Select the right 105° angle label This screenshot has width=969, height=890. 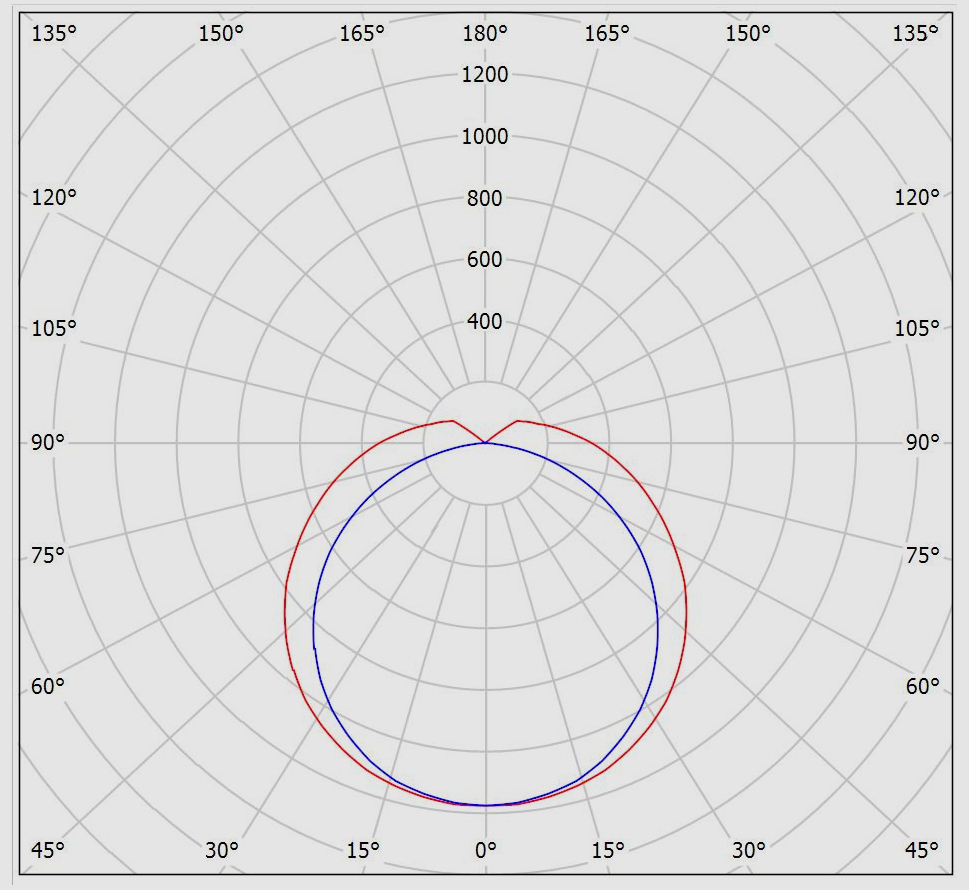tap(917, 328)
